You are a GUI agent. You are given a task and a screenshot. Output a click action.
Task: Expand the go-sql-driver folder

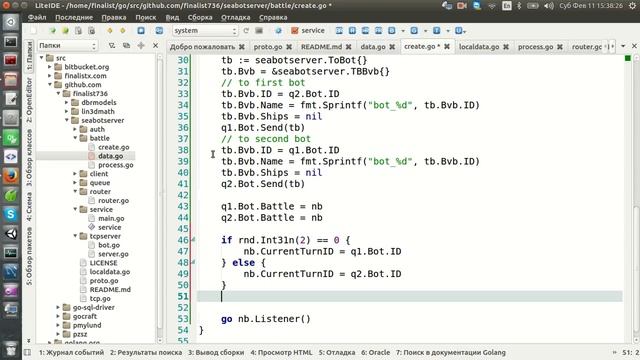tap(58, 307)
